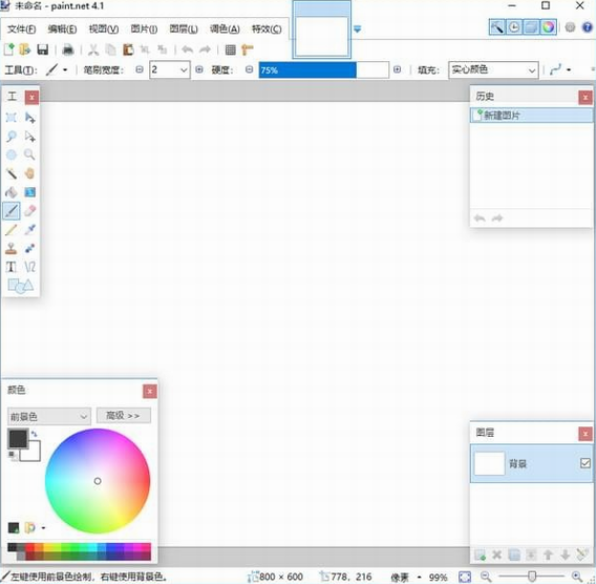596x584 pixels.
Task: Select the Magic Wand tool
Action: pyautogui.click(x=11, y=174)
